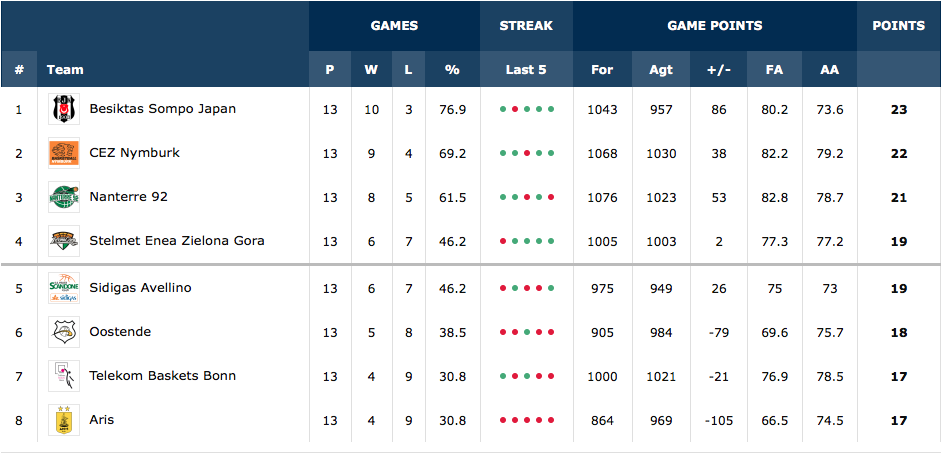The width and height of the screenshot is (941, 453).
Task: Click the FA column header
Action: pos(774,70)
